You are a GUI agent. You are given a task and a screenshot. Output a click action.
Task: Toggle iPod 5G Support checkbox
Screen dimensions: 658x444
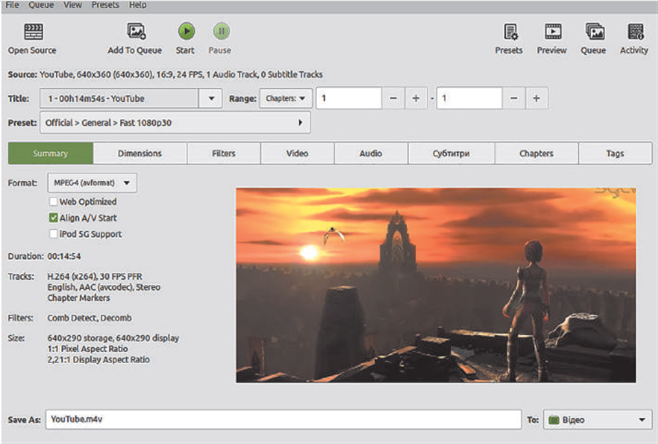[53, 233]
